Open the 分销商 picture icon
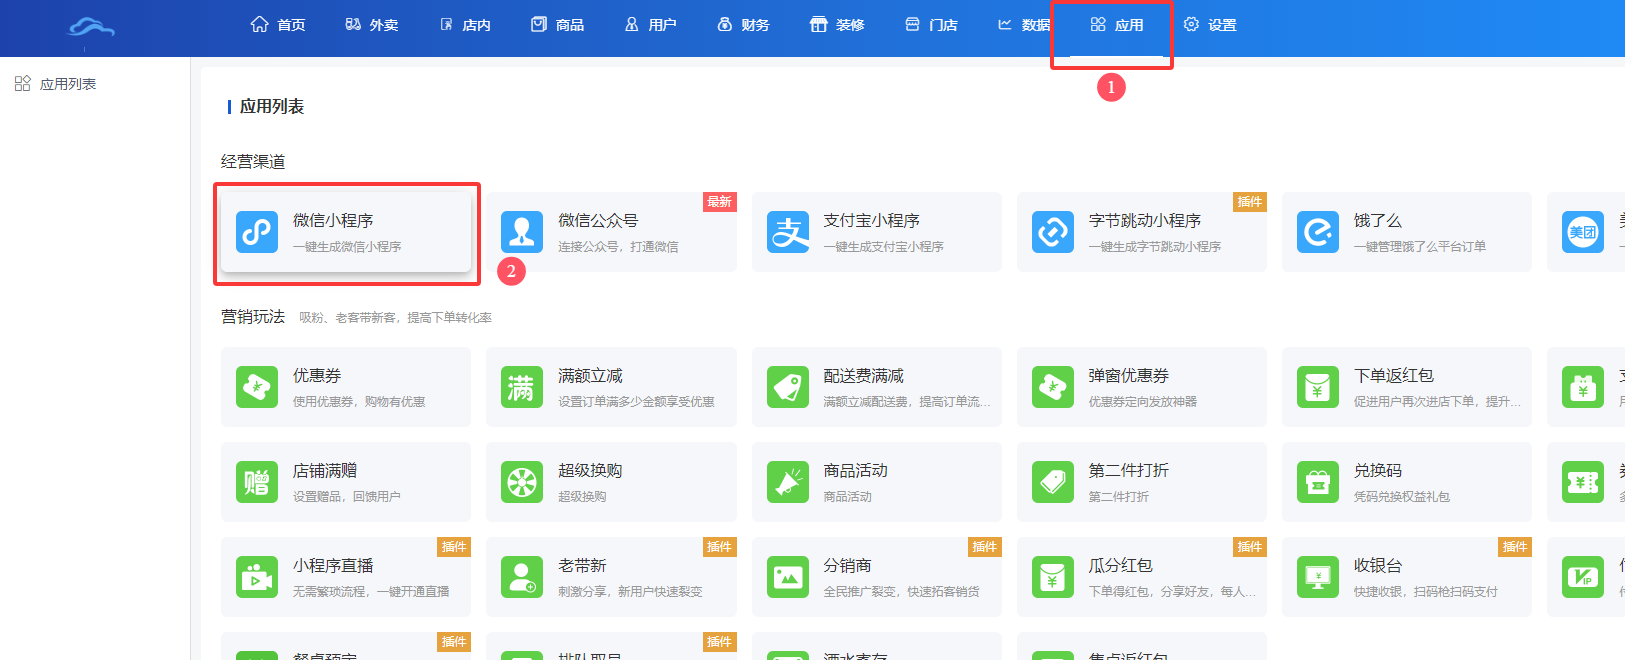Viewport: 1625px width, 660px height. (x=788, y=577)
